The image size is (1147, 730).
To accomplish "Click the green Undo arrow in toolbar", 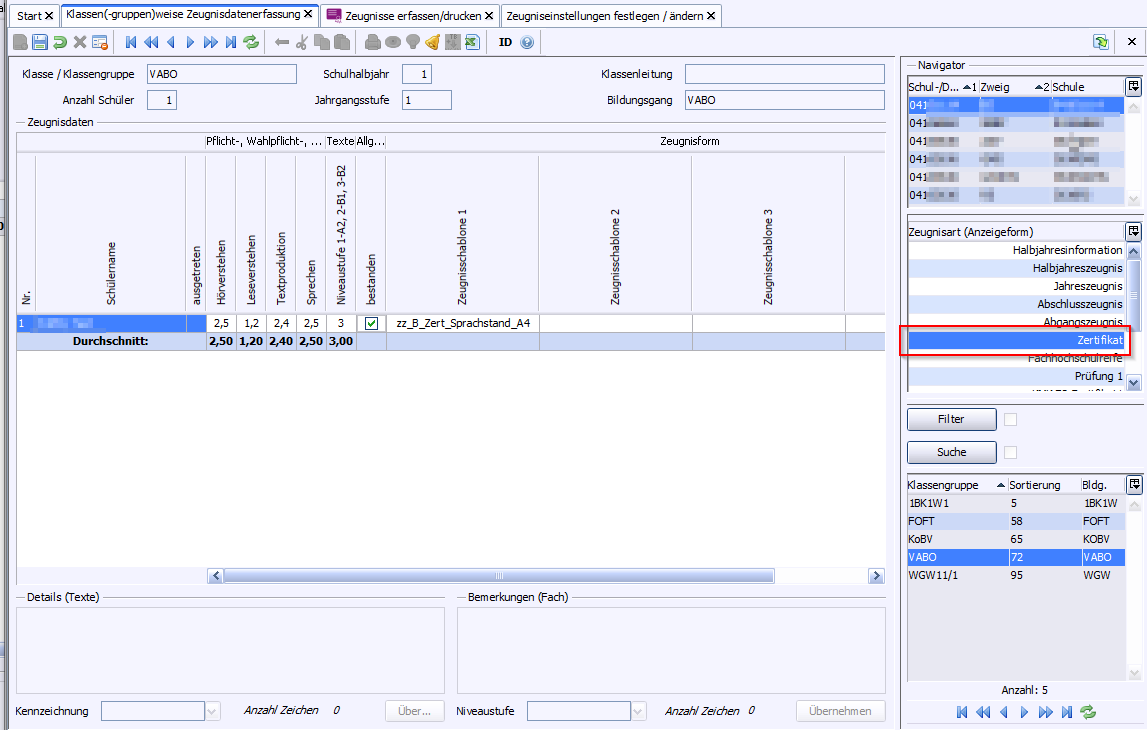I will coord(60,42).
